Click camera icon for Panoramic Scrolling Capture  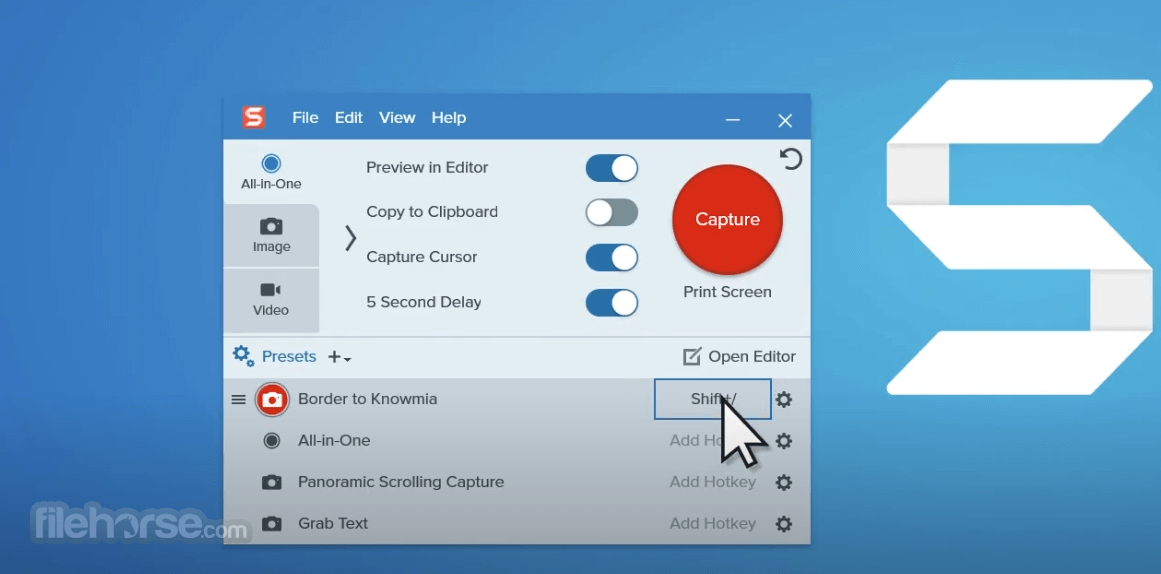[272, 482]
